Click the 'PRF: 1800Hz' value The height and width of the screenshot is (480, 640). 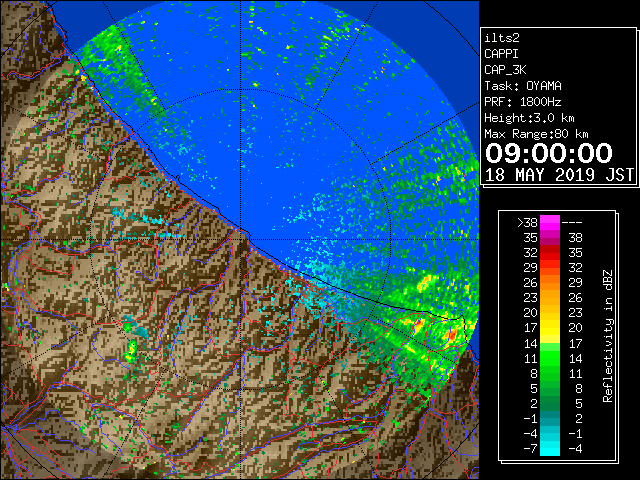tap(523, 102)
